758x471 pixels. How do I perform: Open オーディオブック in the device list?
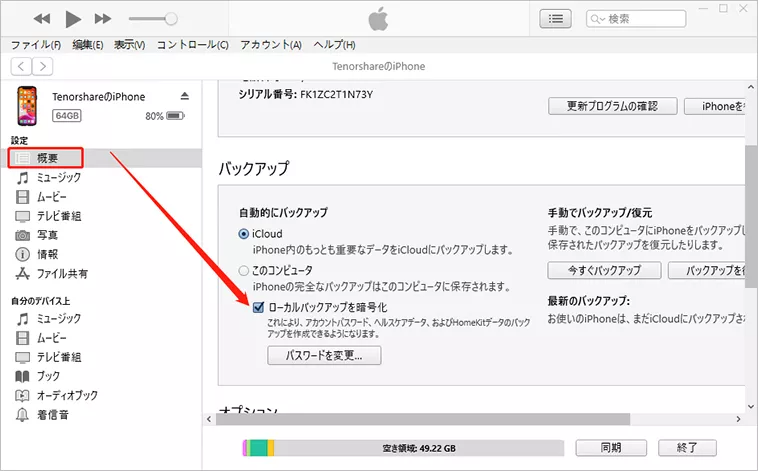point(65,395)
